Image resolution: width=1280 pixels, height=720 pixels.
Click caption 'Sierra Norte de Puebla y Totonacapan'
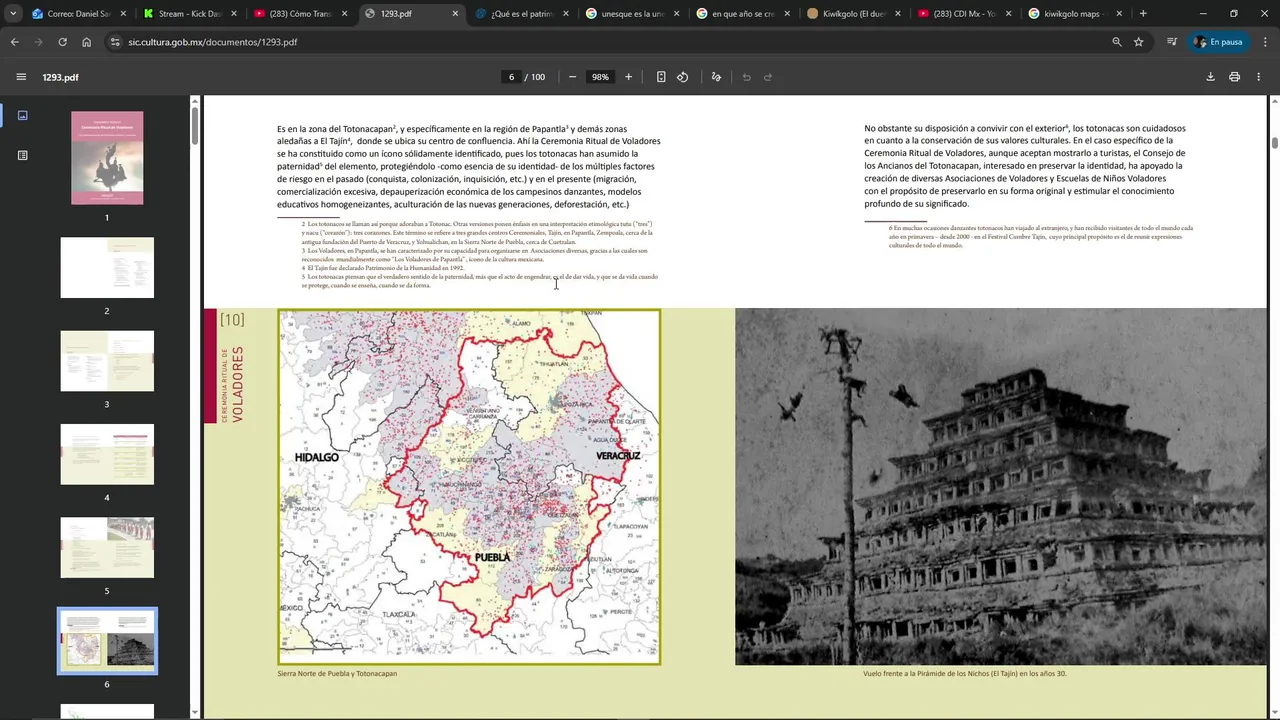pos(337,674)
